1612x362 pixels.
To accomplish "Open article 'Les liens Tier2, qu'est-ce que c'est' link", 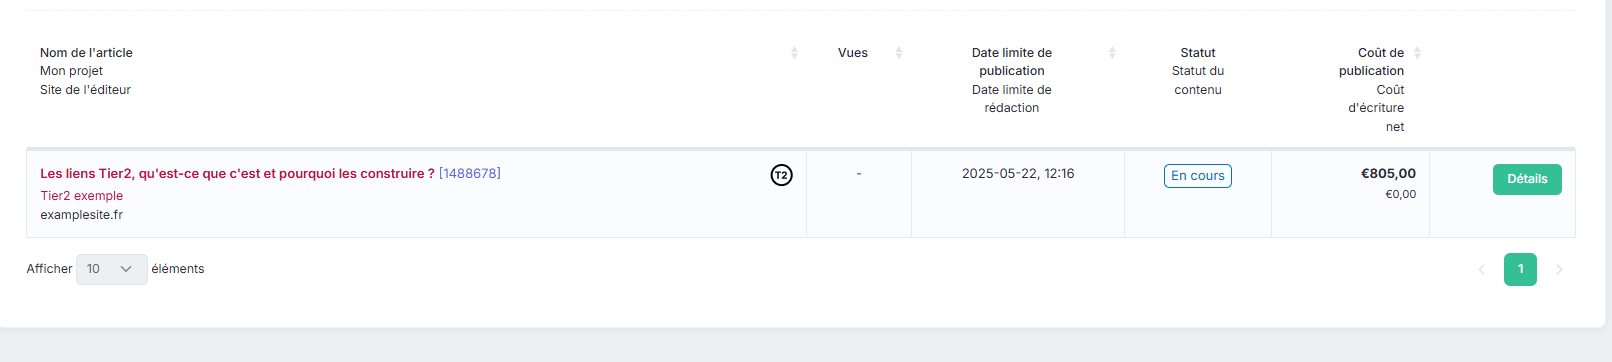I will pos(237,174).
